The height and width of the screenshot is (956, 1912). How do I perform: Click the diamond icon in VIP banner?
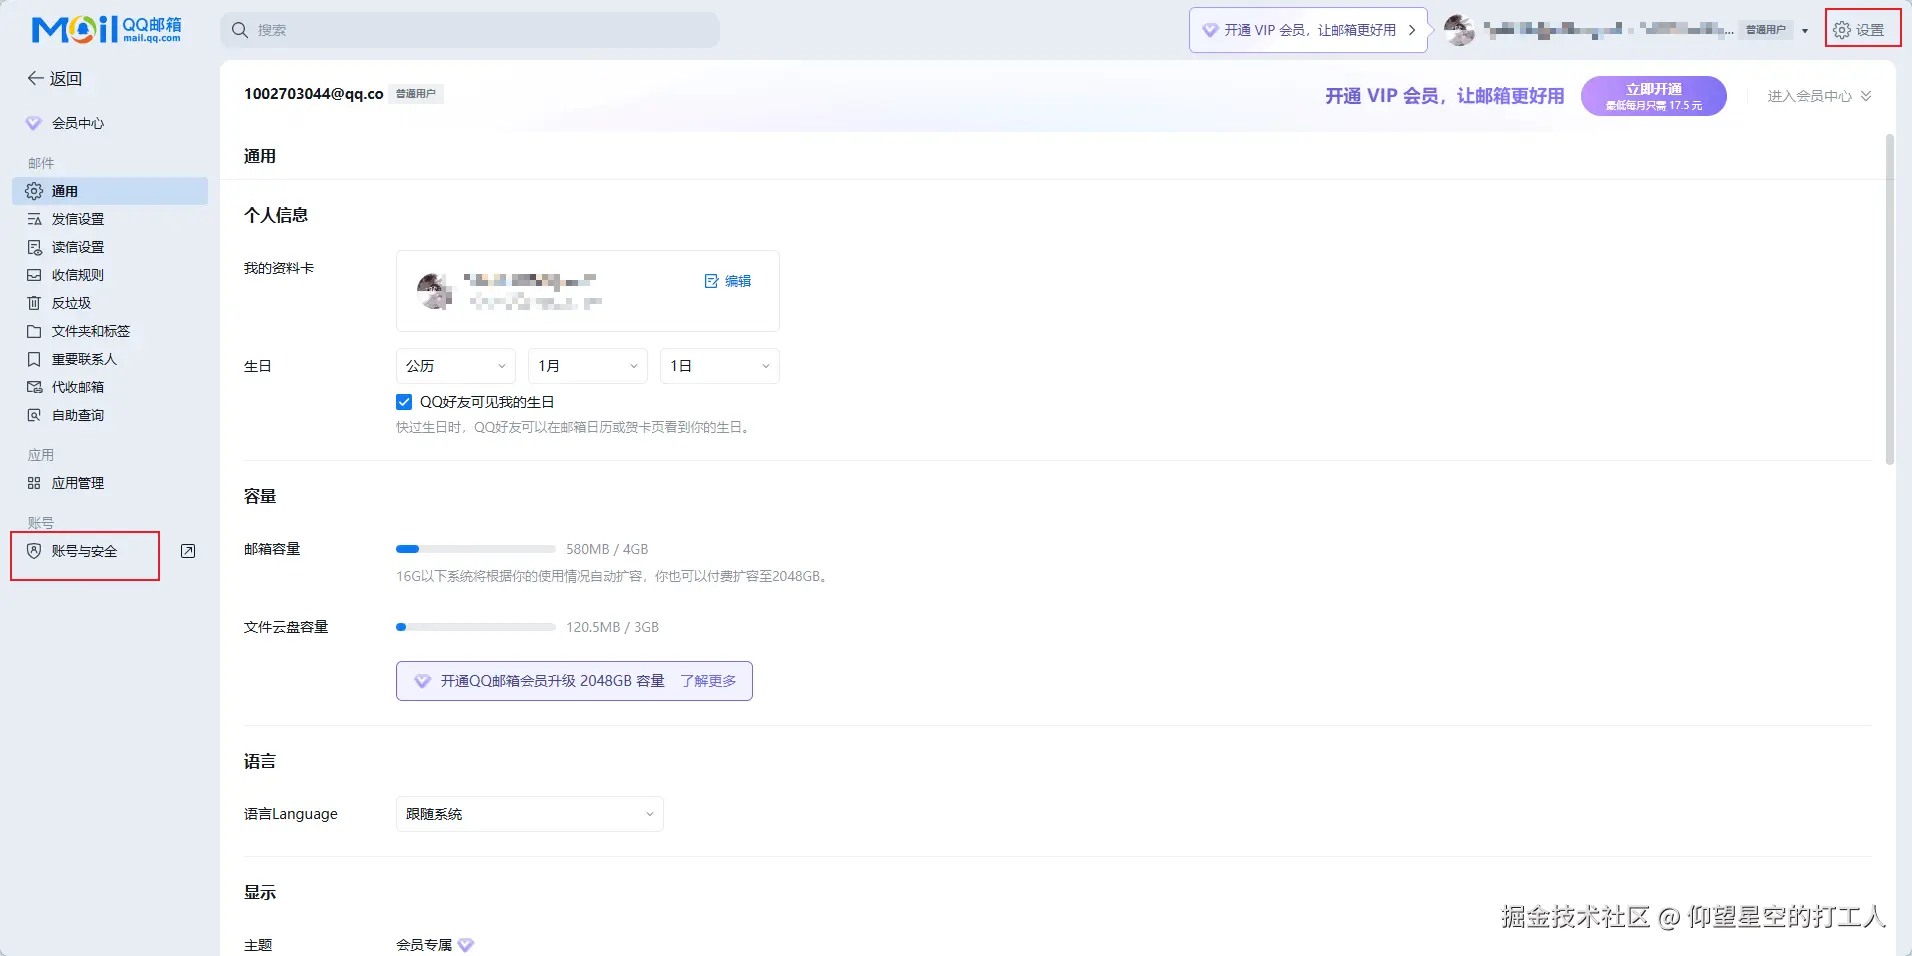pos(1210,30)
